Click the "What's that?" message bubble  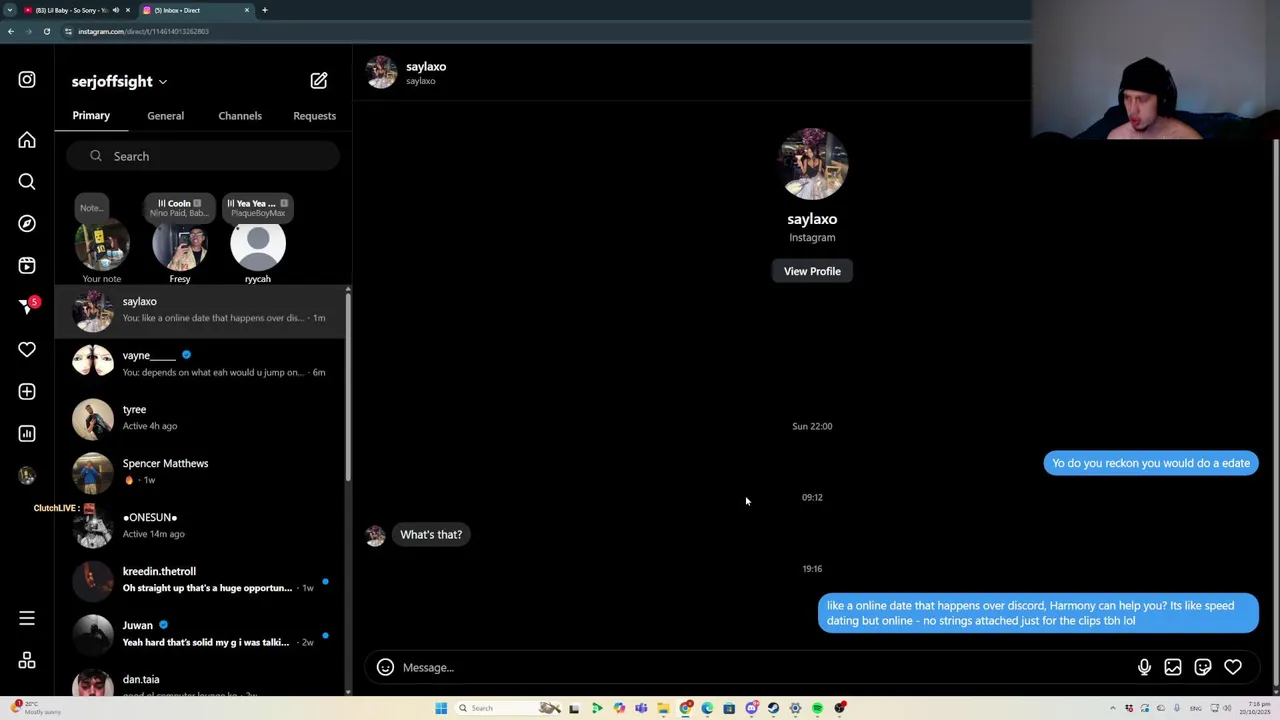tap(431, 534)
